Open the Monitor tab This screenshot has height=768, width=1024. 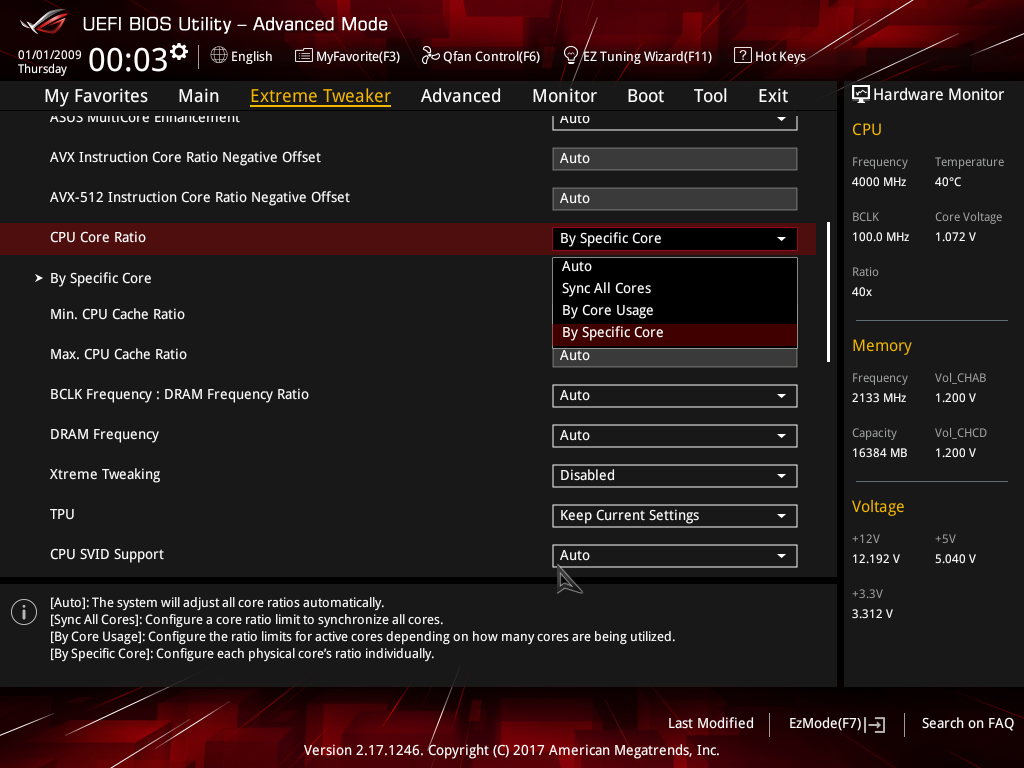coord(564,96)
